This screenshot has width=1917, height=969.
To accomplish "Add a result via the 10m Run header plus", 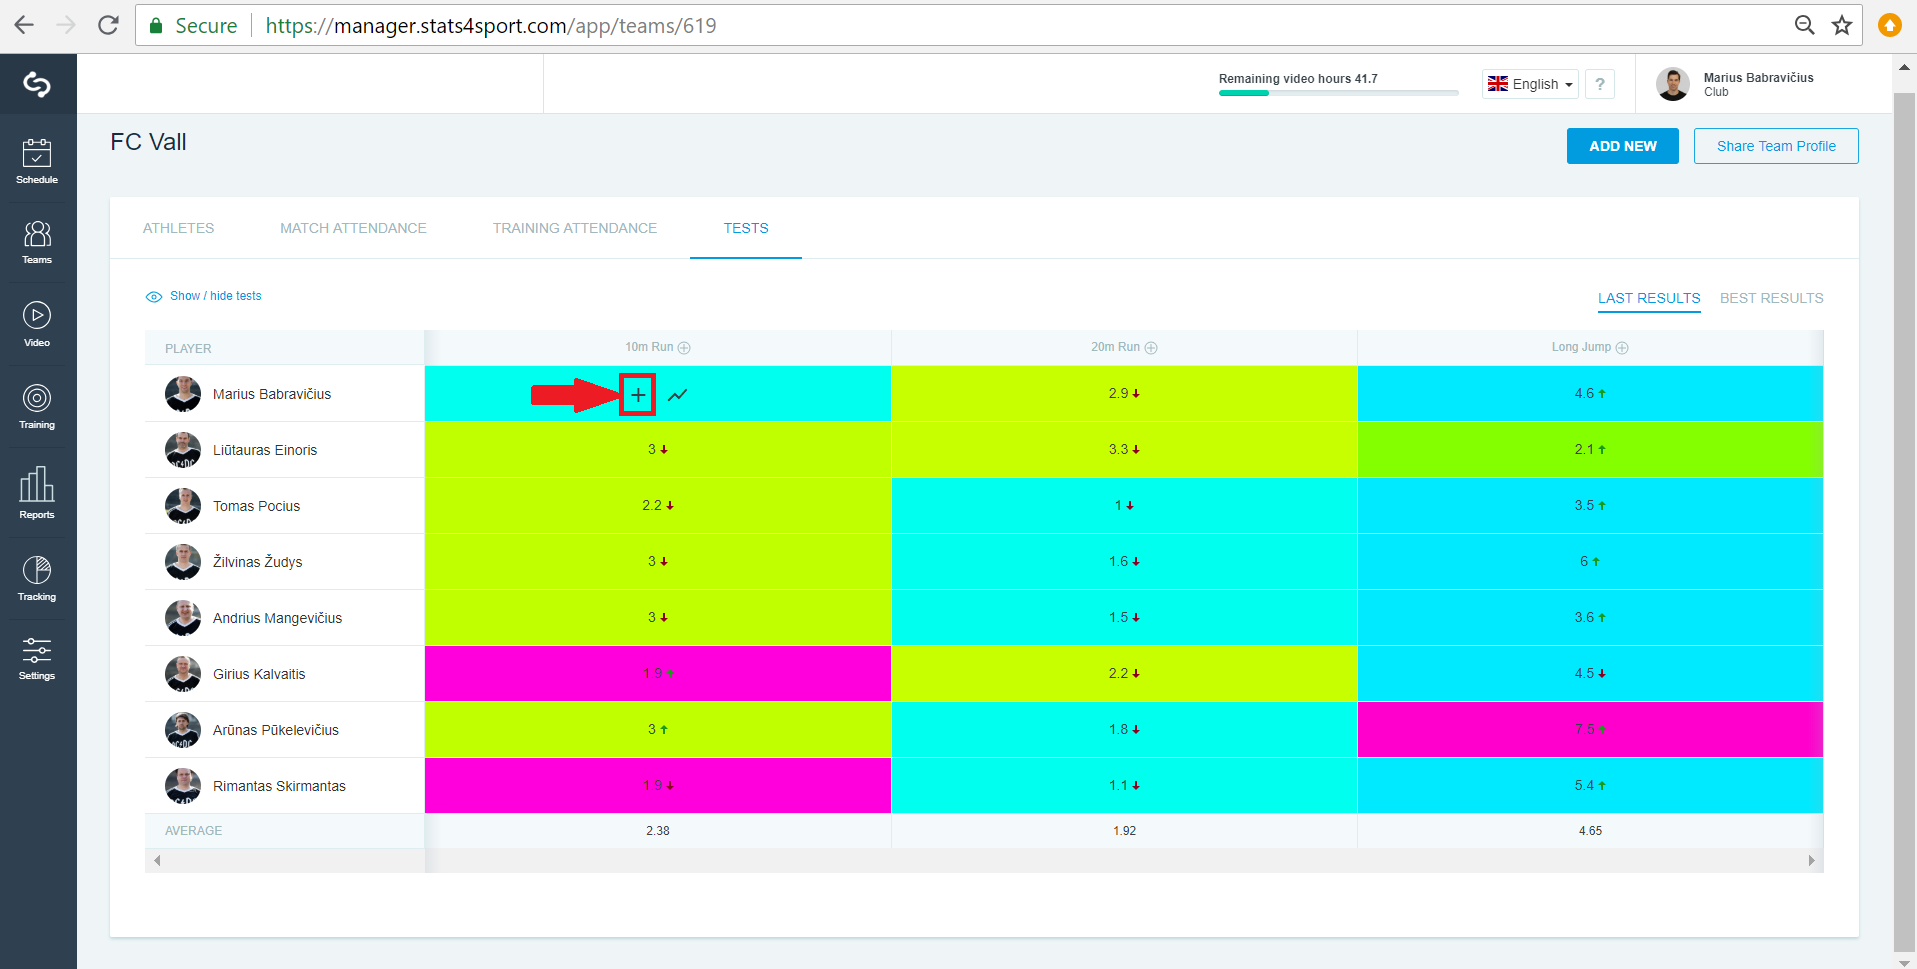I will [684, 348].
